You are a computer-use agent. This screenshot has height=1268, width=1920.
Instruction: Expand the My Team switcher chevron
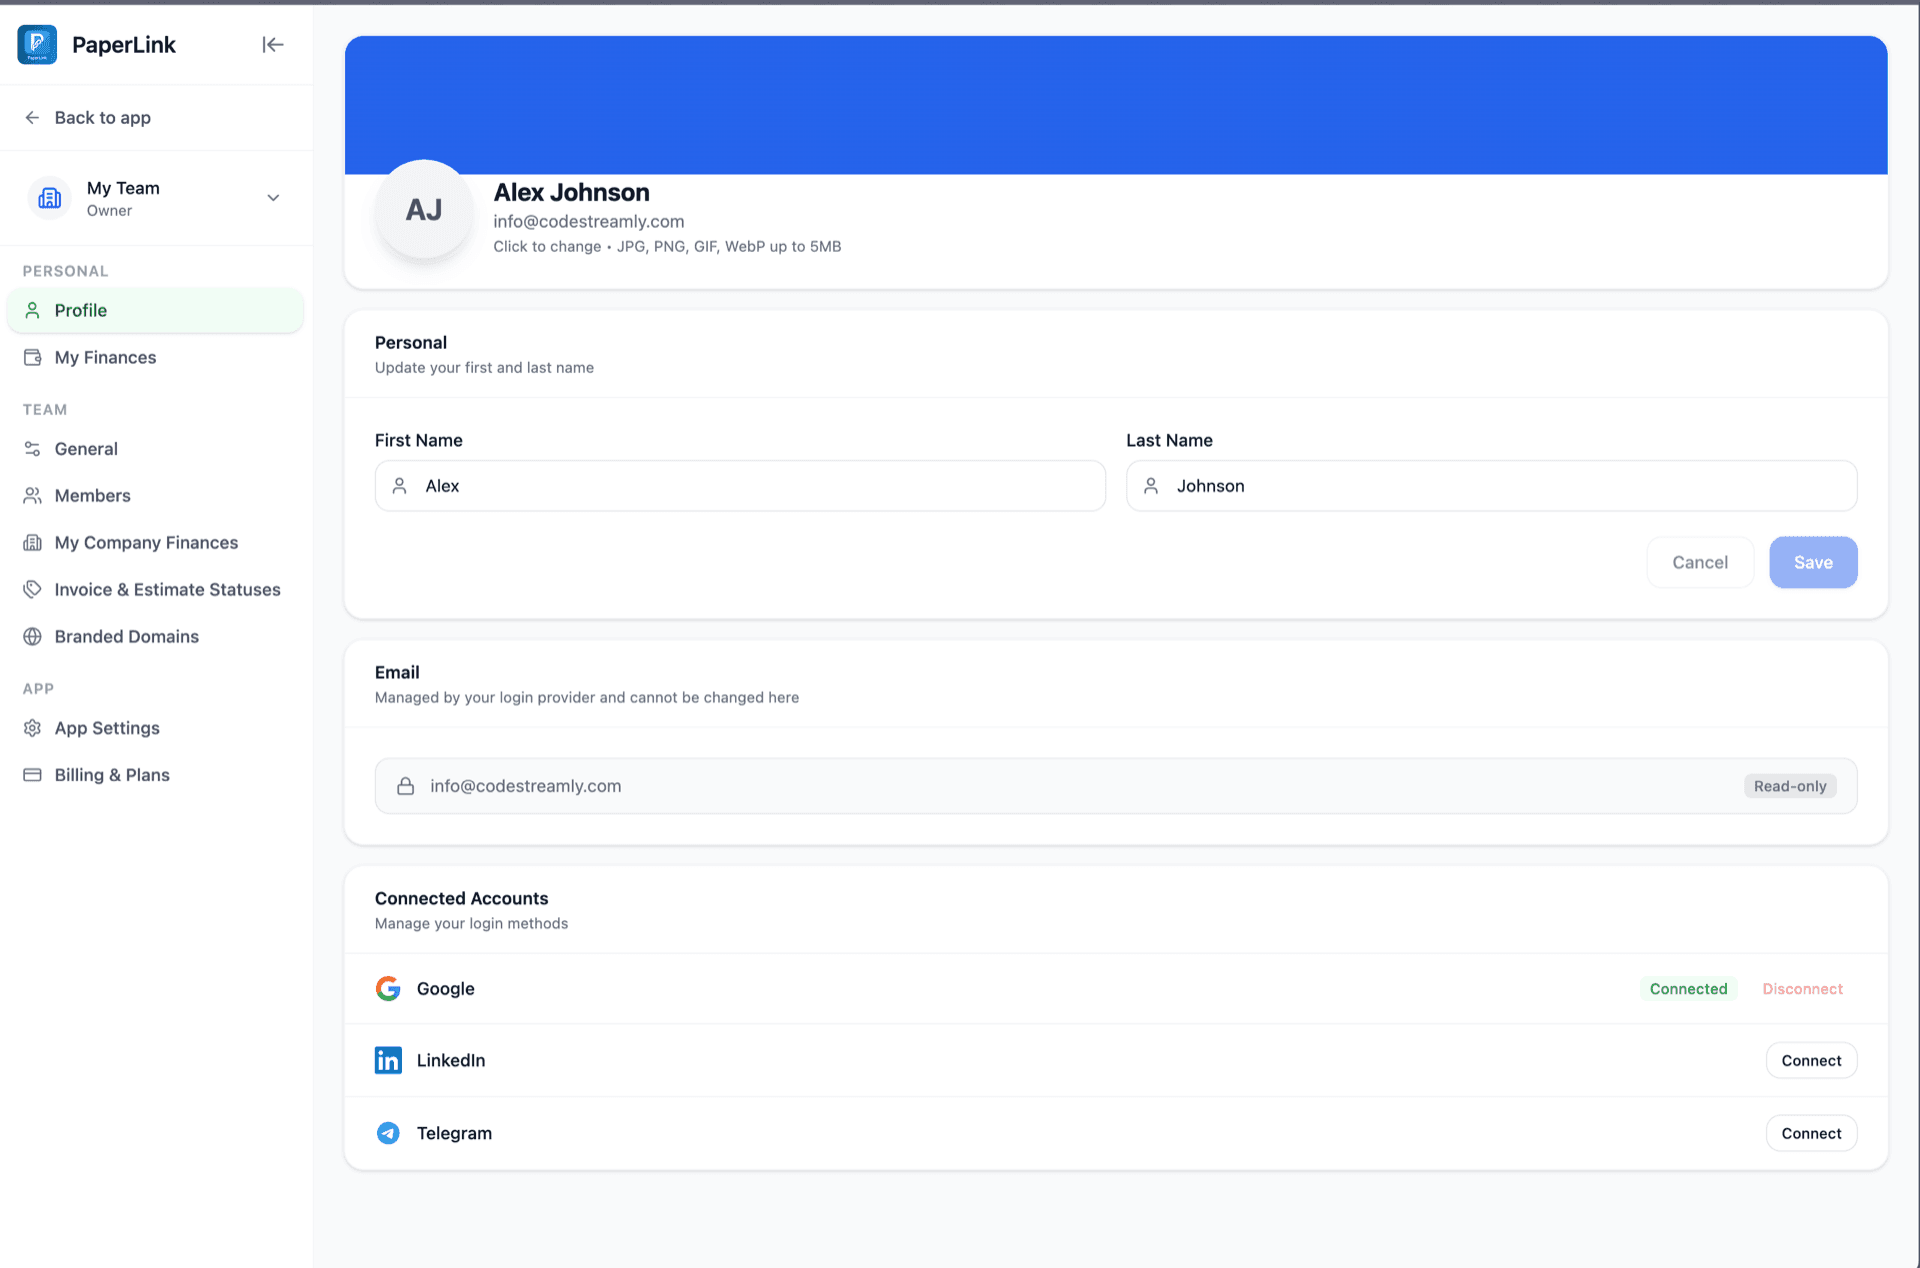coord(273,198)
